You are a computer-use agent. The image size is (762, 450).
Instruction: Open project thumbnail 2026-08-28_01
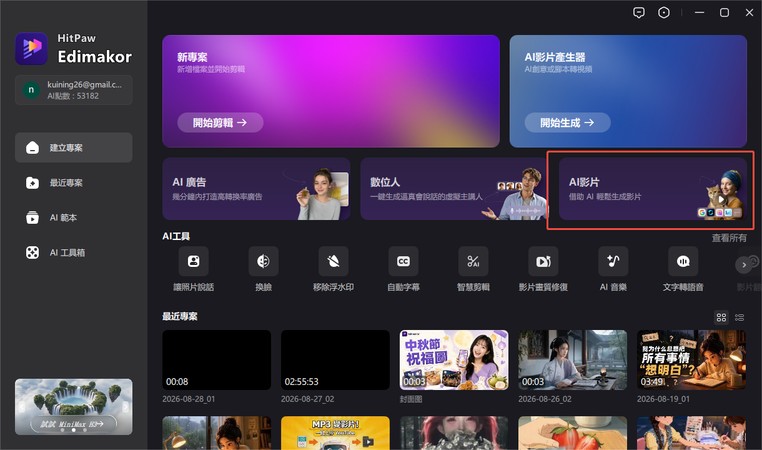coord(217,360)
